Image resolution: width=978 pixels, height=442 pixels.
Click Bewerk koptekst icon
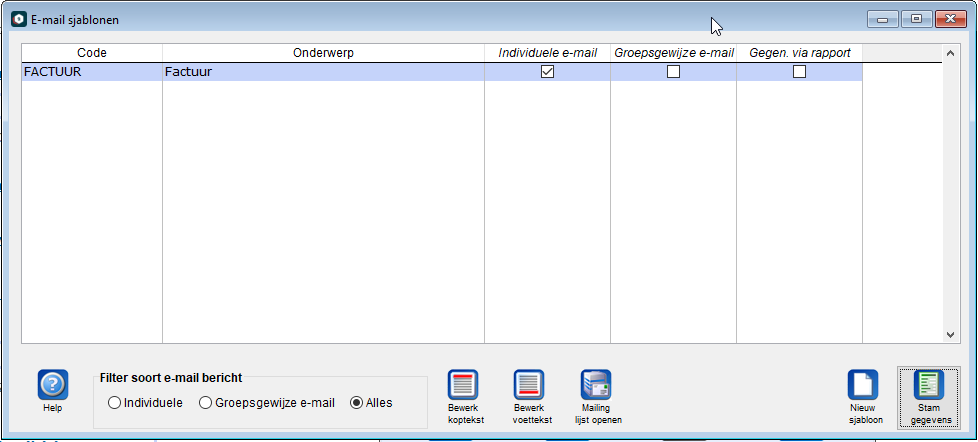pyautogui.click(x=463, y=385)
